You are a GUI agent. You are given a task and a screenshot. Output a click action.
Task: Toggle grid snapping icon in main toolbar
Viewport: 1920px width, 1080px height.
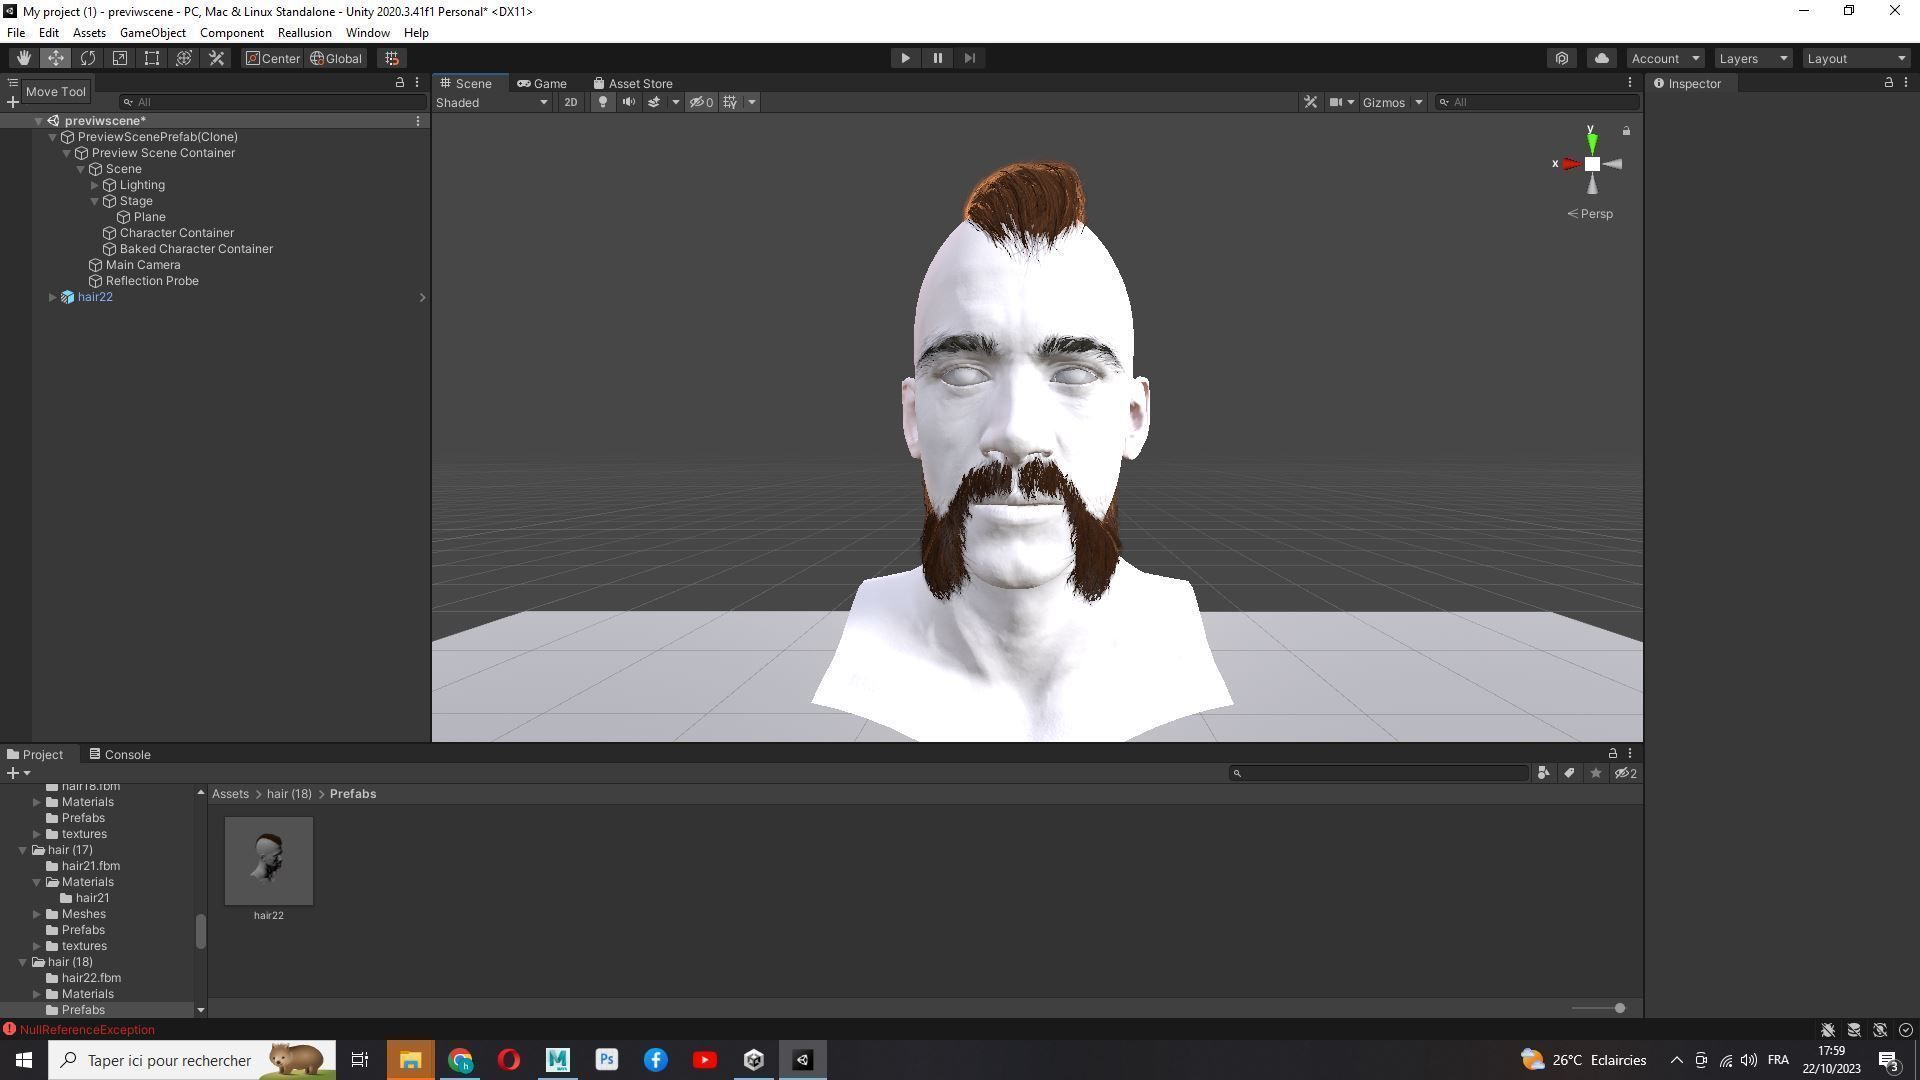[392, 58]
